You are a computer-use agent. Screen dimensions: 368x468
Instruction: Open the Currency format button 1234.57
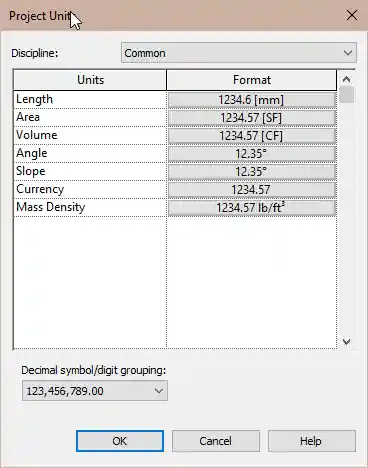pos(252,190)
